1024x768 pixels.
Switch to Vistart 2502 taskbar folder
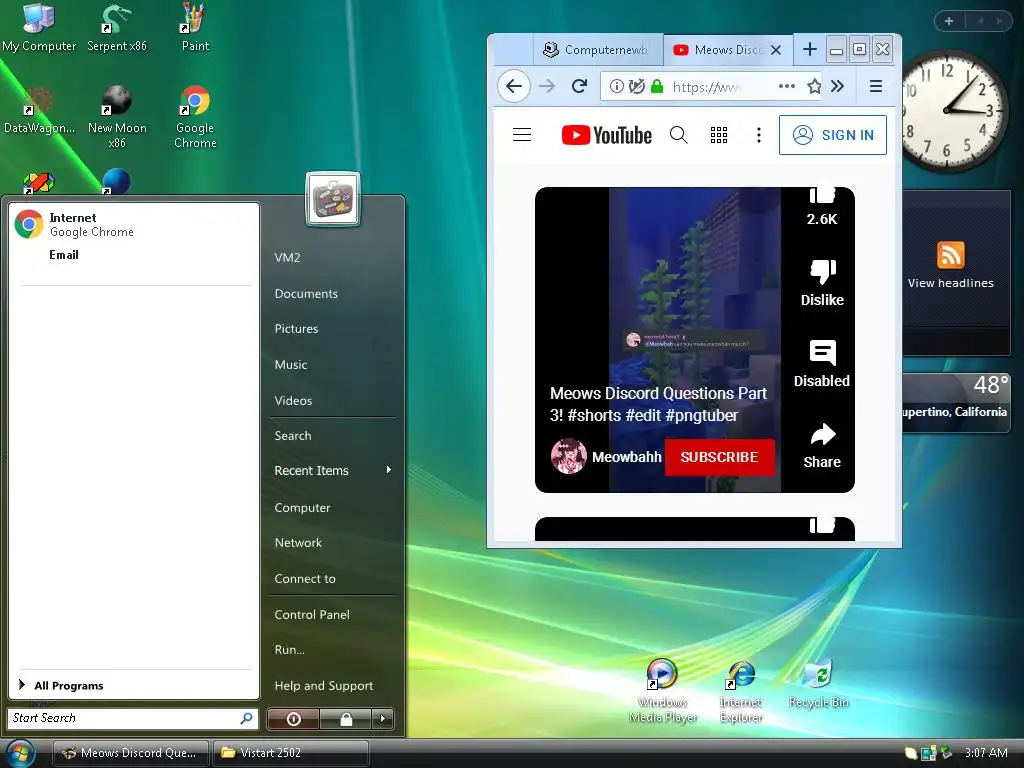291,753
